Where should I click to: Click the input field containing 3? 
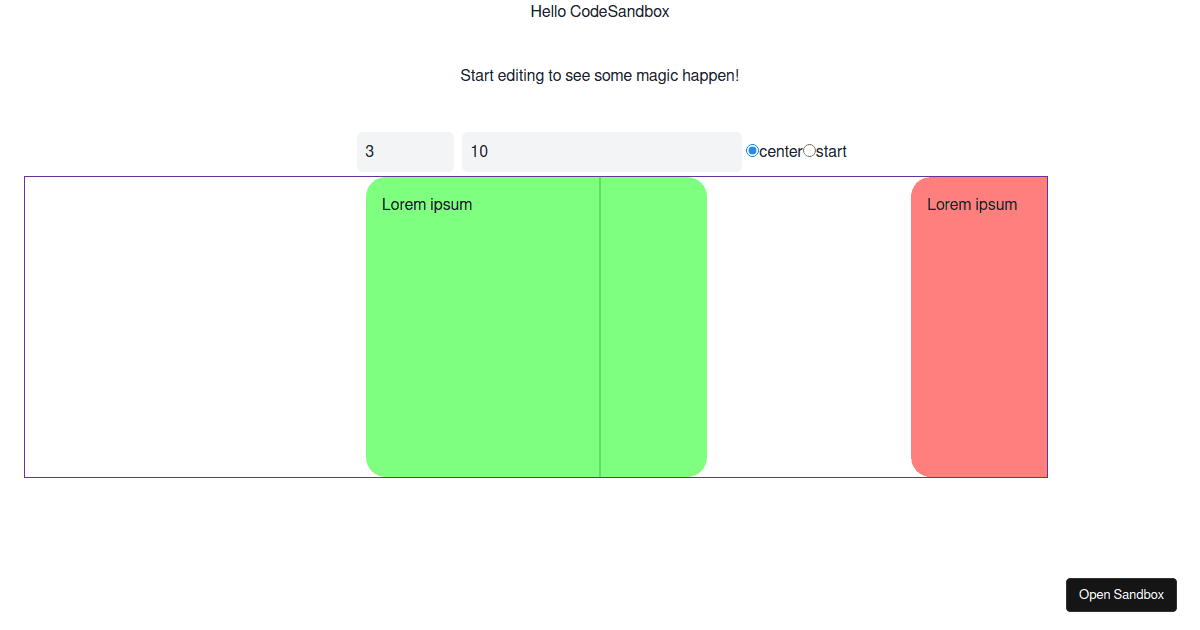click(405, 151)
